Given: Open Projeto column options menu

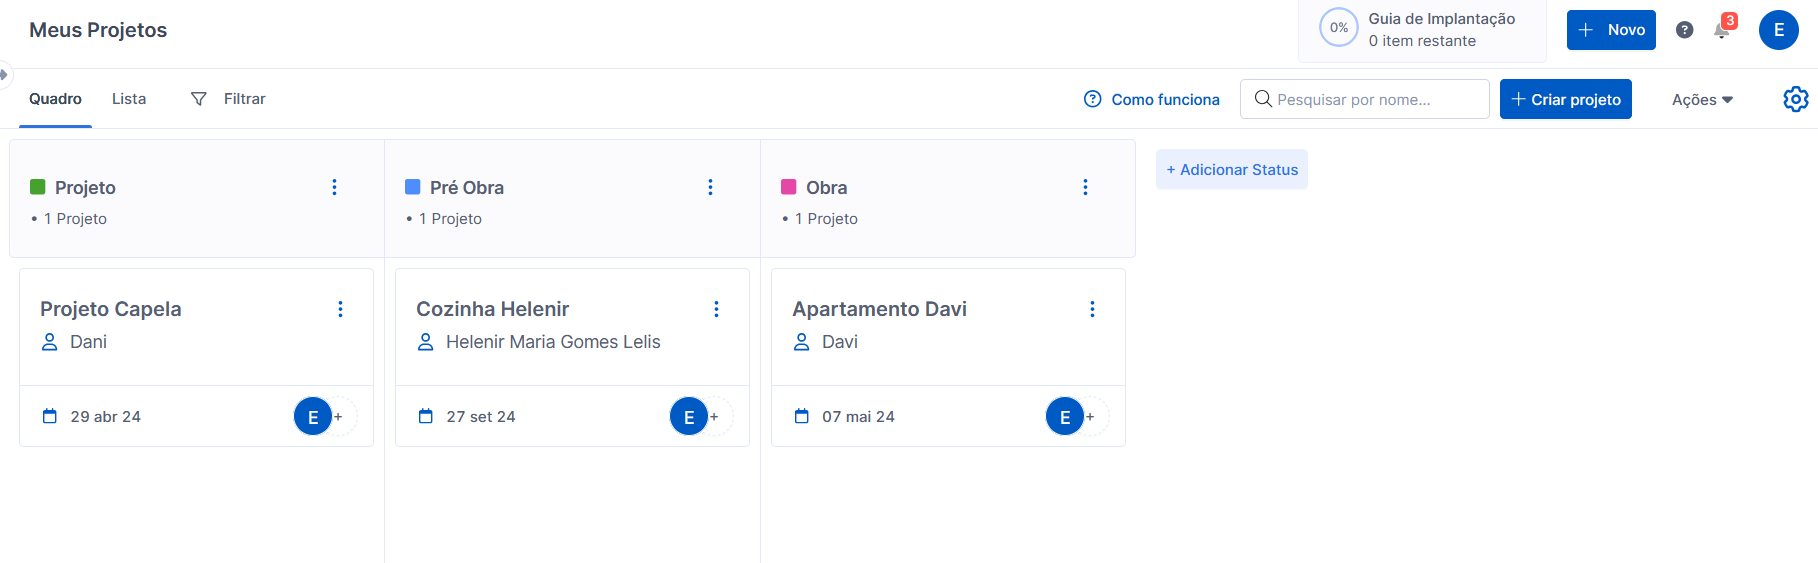Looking at the screenshot, I should [334, 187].
